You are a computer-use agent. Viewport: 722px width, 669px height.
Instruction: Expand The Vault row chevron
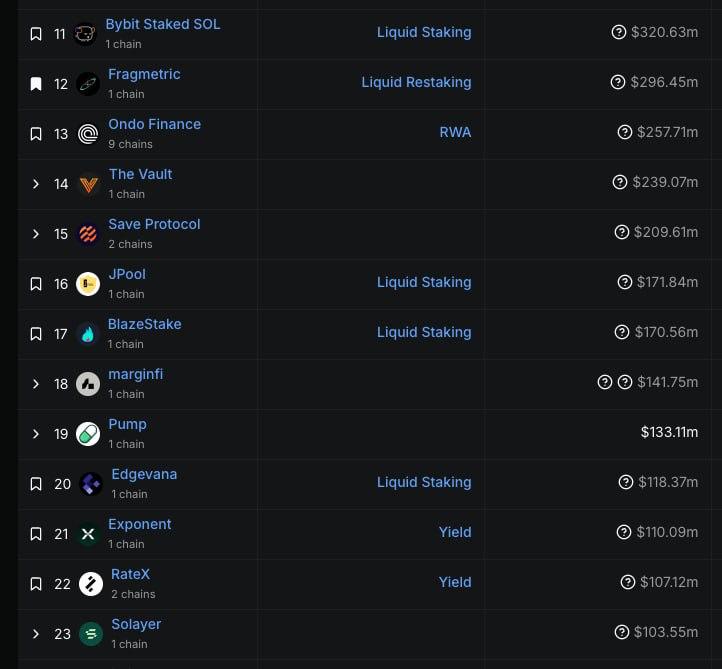(x=36, y=184)
